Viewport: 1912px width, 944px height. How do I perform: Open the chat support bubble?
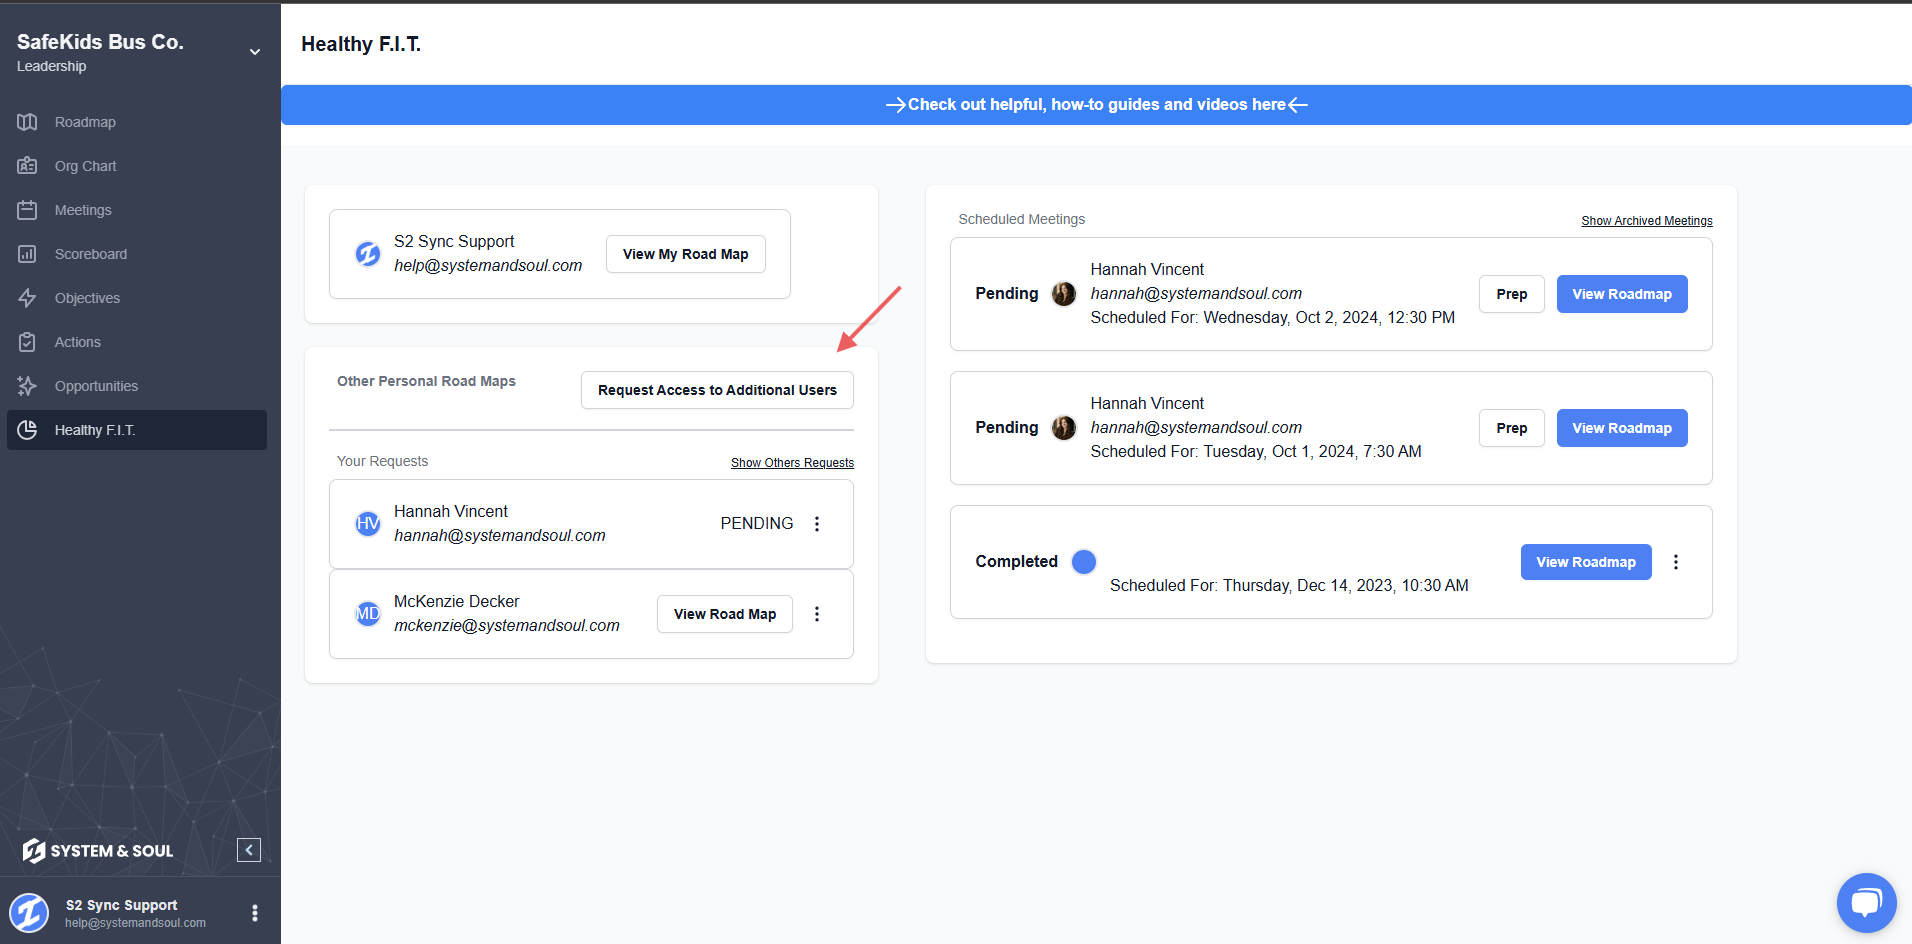click(1866, 902)
